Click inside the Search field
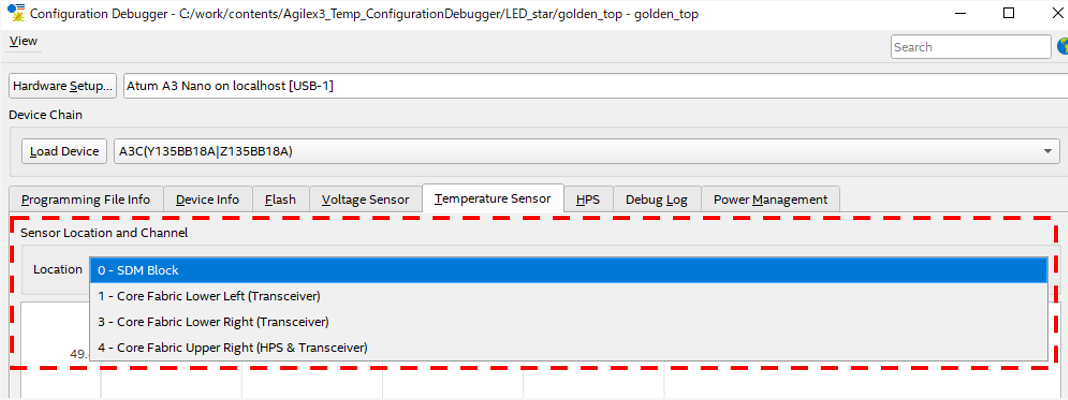Image resolution: width=1068 pixels, height=400 pixels. [x=970, y=47]
